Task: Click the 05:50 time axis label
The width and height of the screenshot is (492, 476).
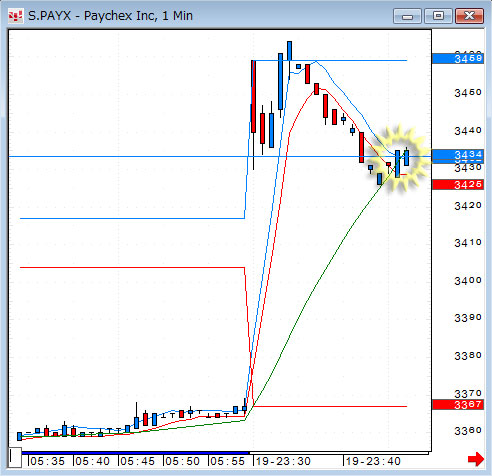Action: pos(182,461)
